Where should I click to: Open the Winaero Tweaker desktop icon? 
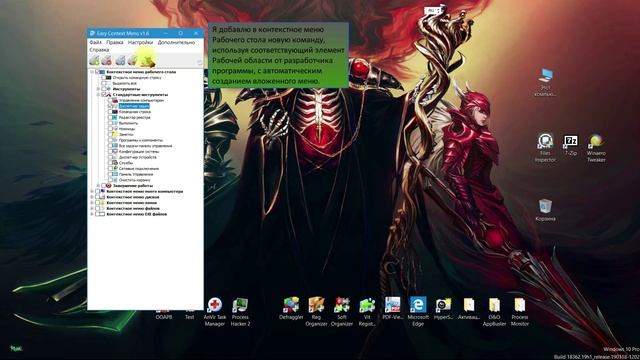(x=596, y=147)
